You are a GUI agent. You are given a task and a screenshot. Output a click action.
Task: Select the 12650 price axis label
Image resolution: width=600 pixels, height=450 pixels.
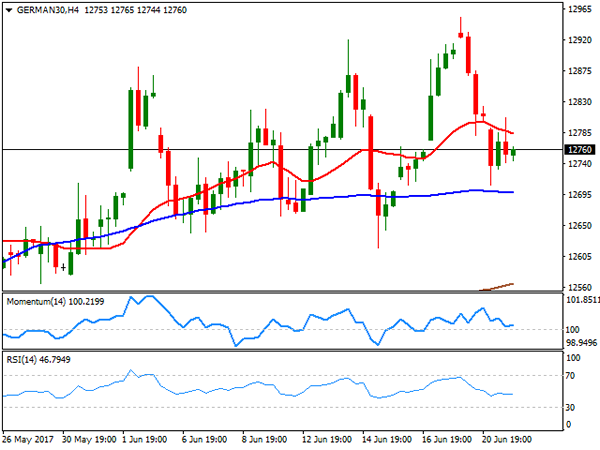[x=580, y=226]
